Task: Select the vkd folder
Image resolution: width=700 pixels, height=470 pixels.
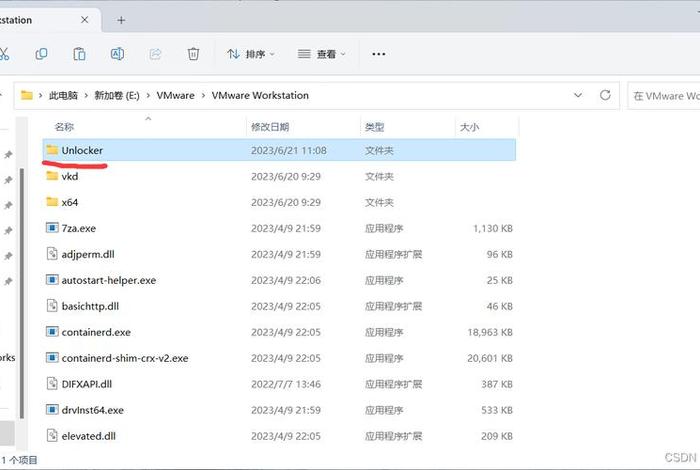Action: (x=279, y=176)
